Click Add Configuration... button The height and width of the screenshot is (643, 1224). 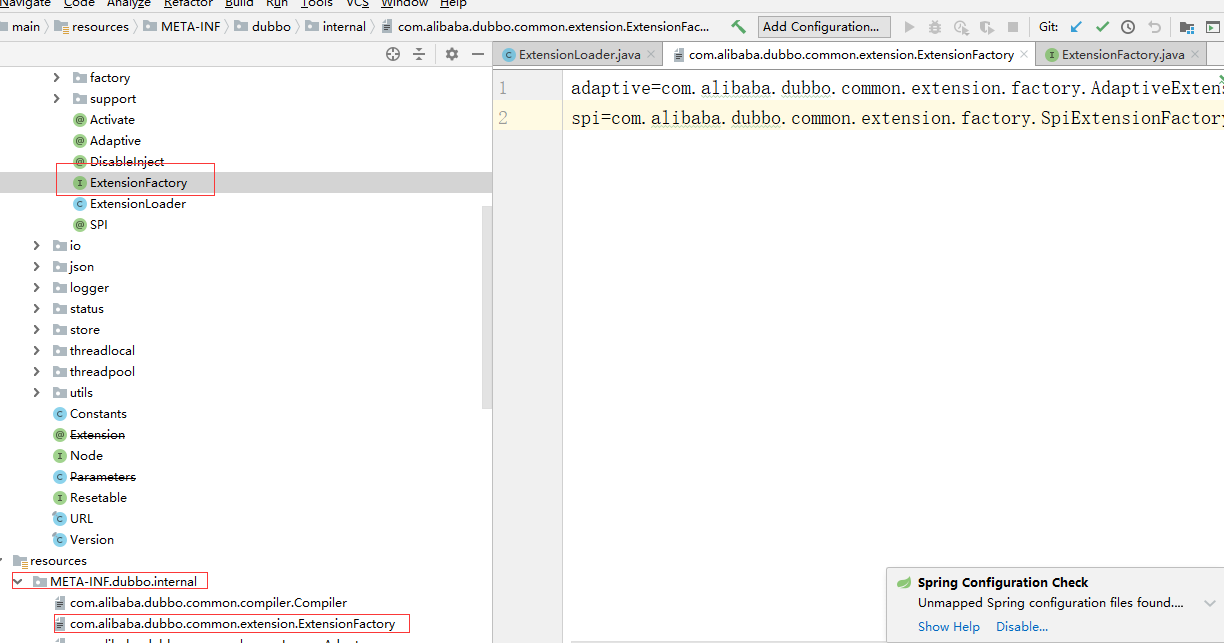[x=824, y=27]
